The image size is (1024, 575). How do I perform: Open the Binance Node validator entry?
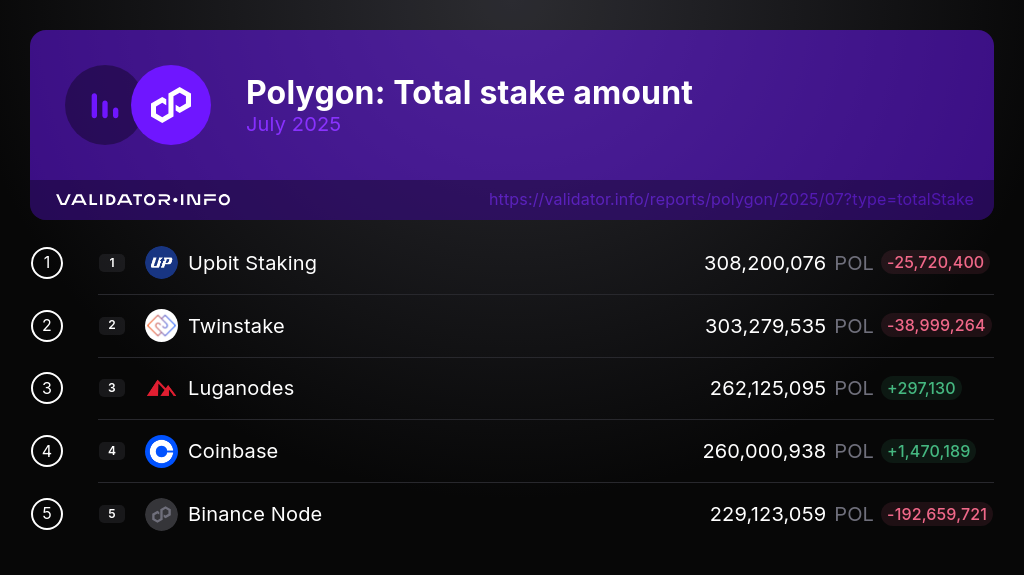[x=255, y=514]
